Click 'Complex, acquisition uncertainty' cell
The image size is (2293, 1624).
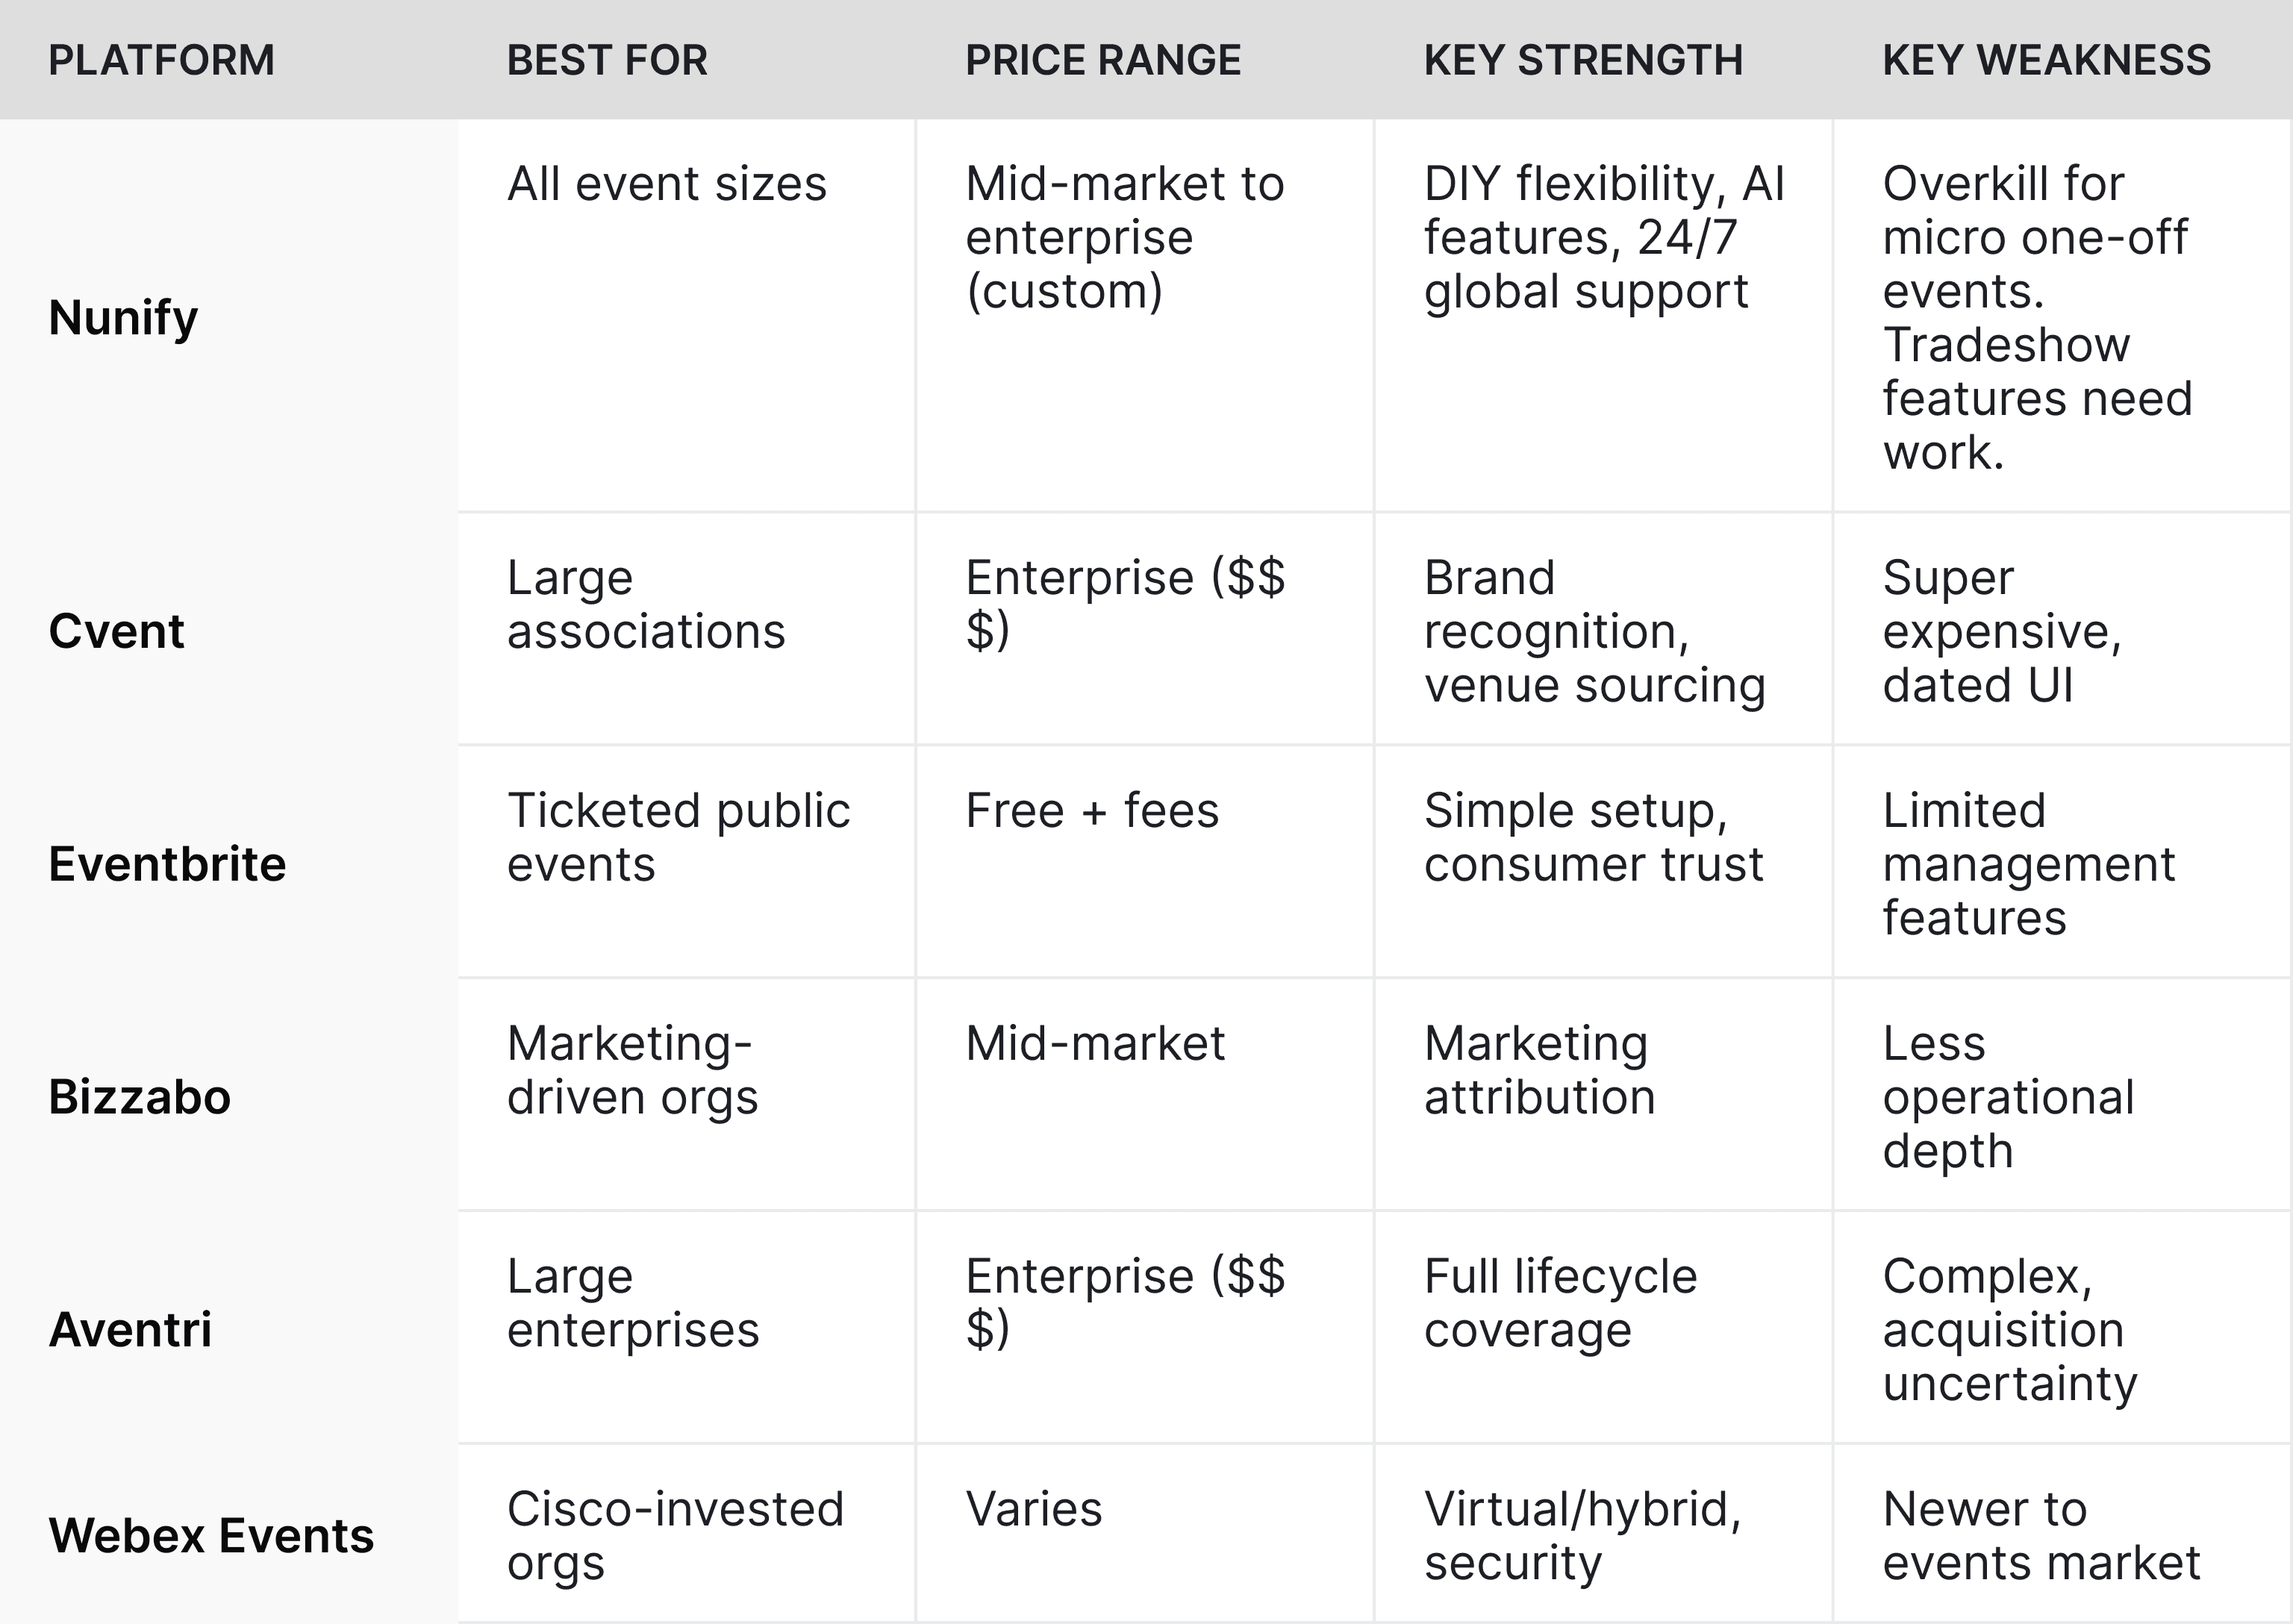point(2009,1330)
